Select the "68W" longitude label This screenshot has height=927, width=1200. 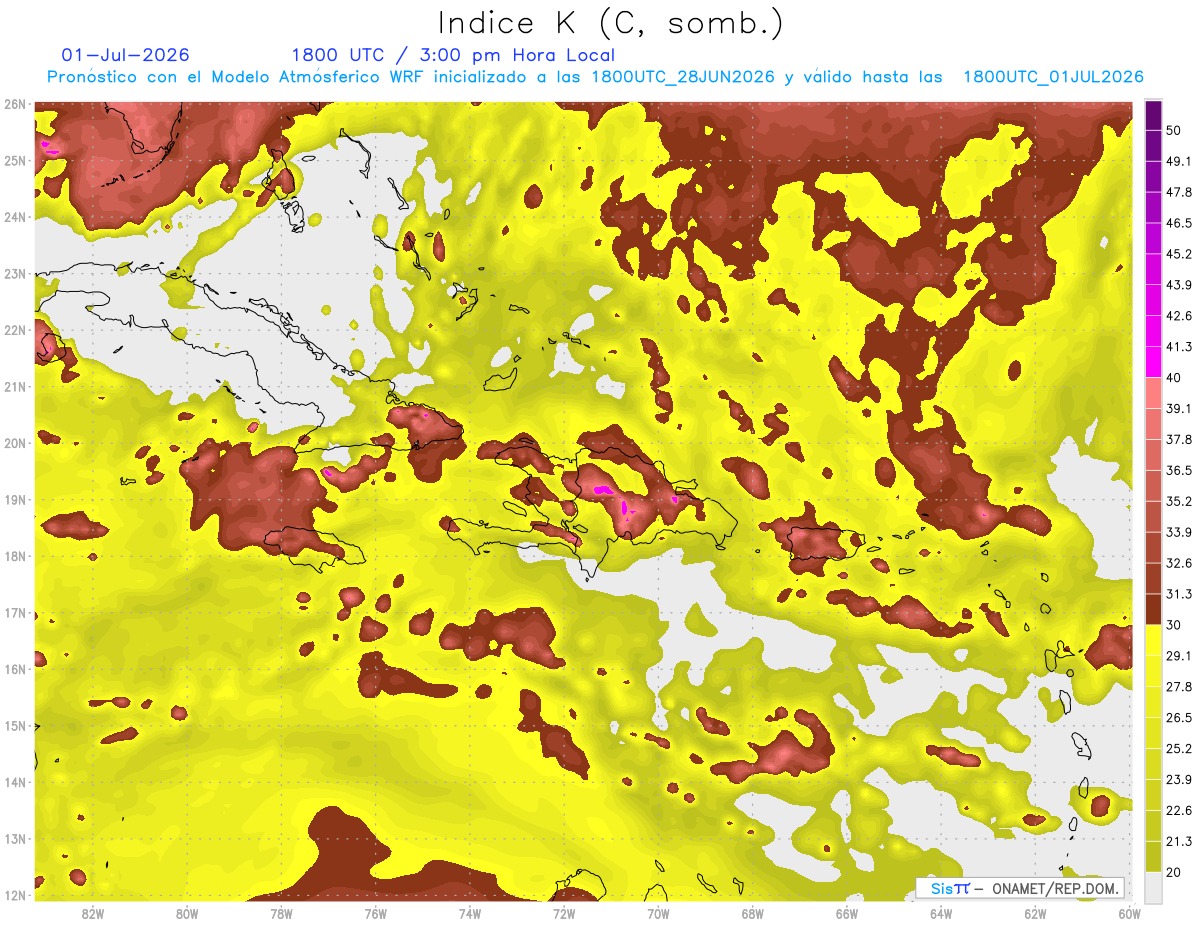[753, 914]
